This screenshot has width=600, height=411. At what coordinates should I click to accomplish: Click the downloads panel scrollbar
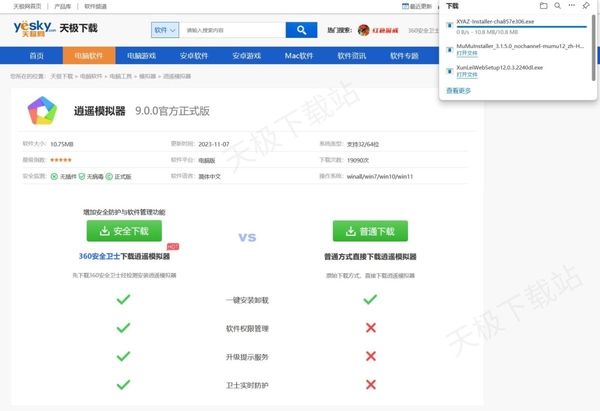coord(593,48)
